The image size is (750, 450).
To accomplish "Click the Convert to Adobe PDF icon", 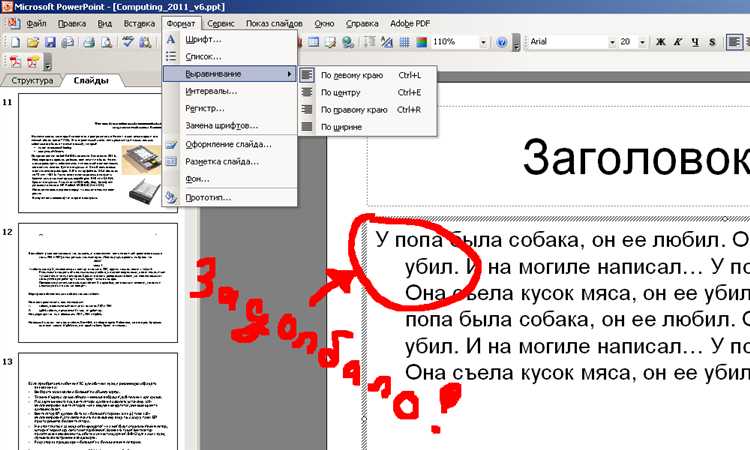I will coord(15,62).
